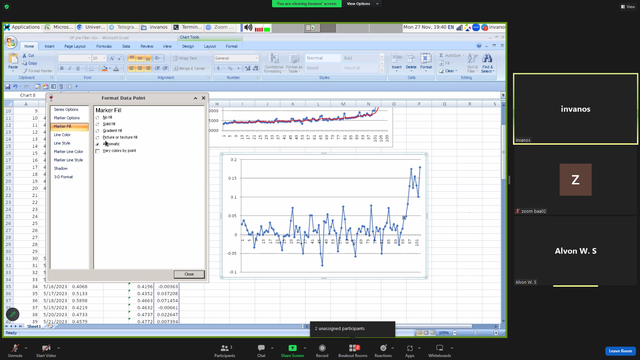Select the No fill radio option

98,118
